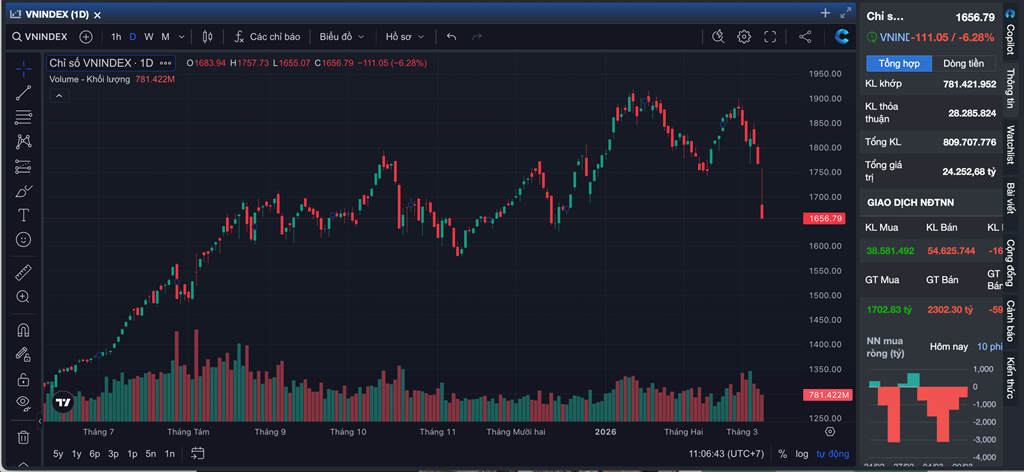The height and width of the screenshot is (472, 1024).
Task: Hide all drawings with eye icon
Action: tap(23, 403)
